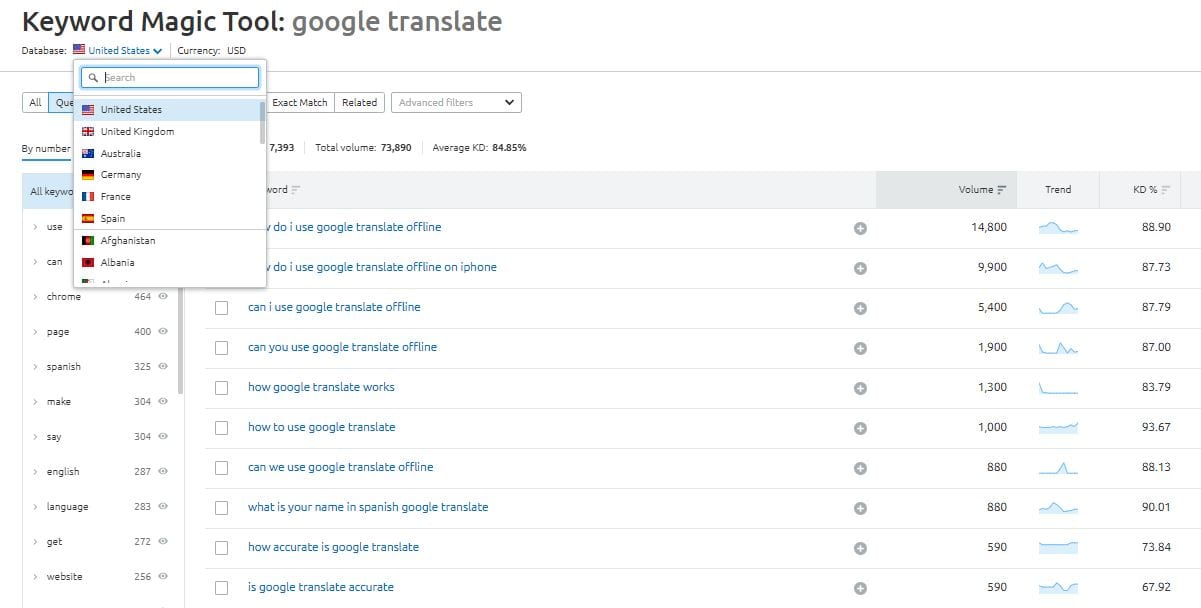1201x608 pixels.
Task: Open 'how google translate works' keyword link
Action: 321,387
